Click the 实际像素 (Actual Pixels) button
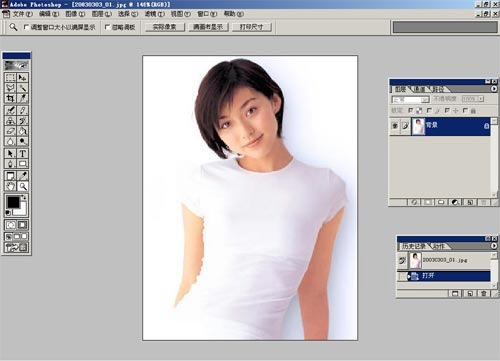The width and height of the screenshot is (500, 361). point(165,27)
